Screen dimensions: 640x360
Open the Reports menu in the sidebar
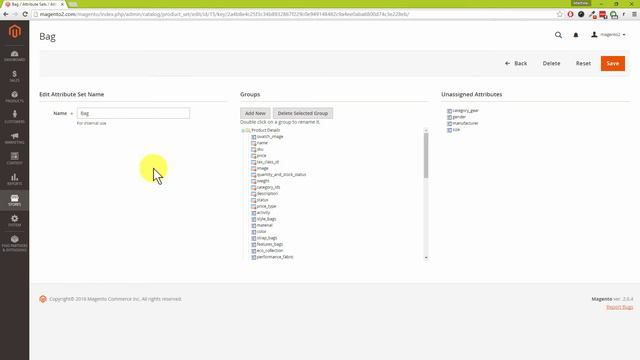coord(15,179)
